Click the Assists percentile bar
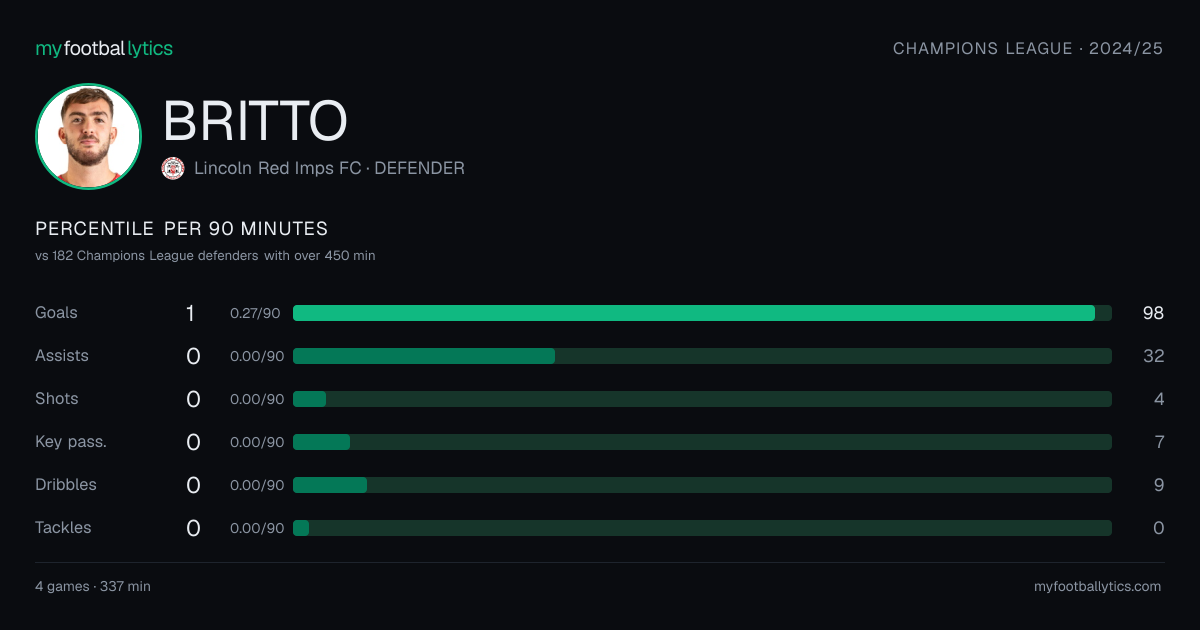The width and height of the screenshot is (1200, 630). [702, 356]
